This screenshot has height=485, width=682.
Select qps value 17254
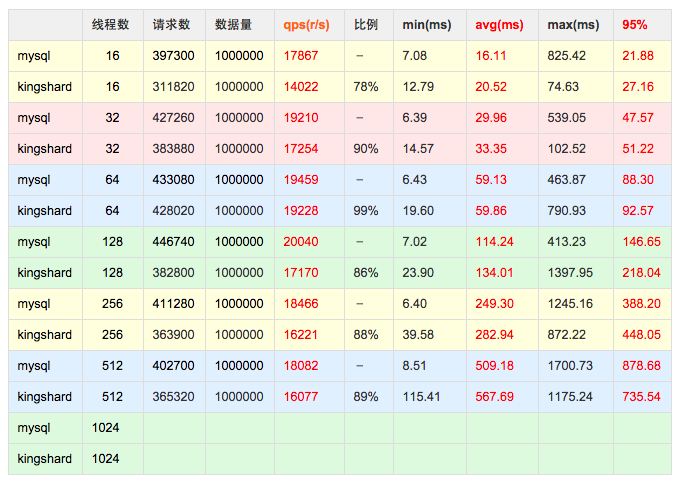(301, 149)
